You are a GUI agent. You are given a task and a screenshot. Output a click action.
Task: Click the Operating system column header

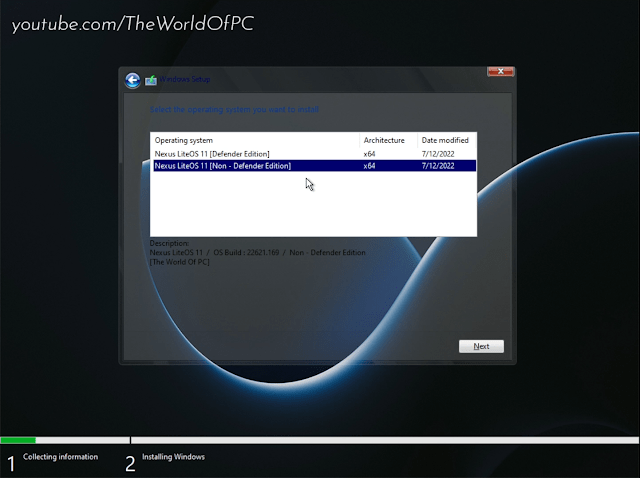(x=256, y=140)
